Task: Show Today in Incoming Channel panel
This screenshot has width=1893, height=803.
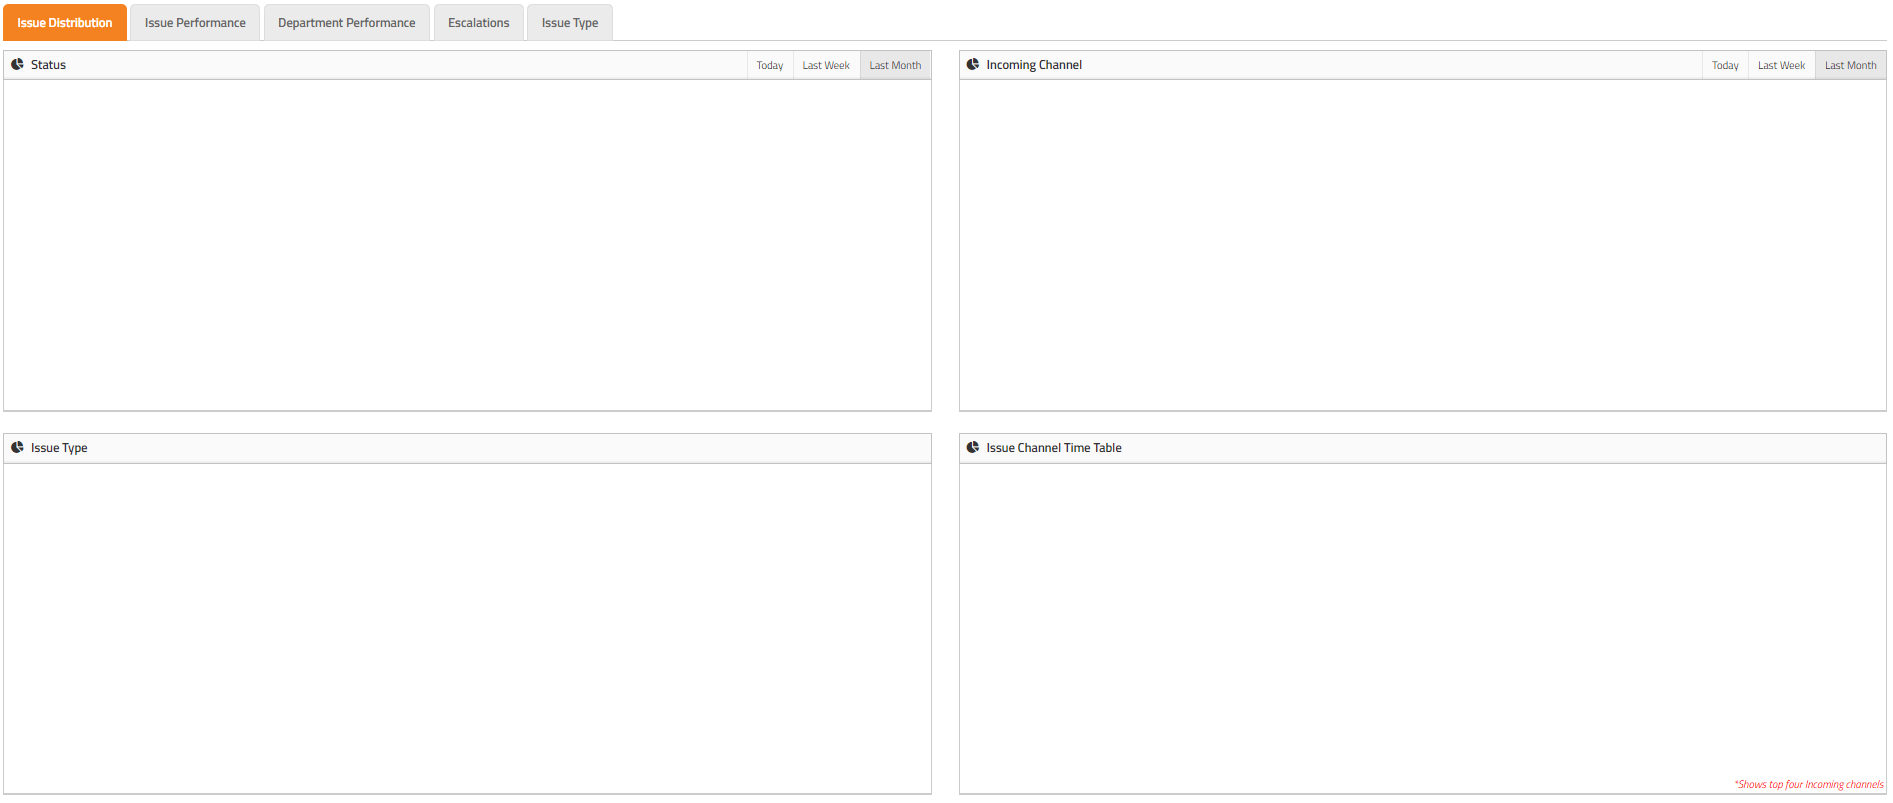Action: [x=1725, y=65]
